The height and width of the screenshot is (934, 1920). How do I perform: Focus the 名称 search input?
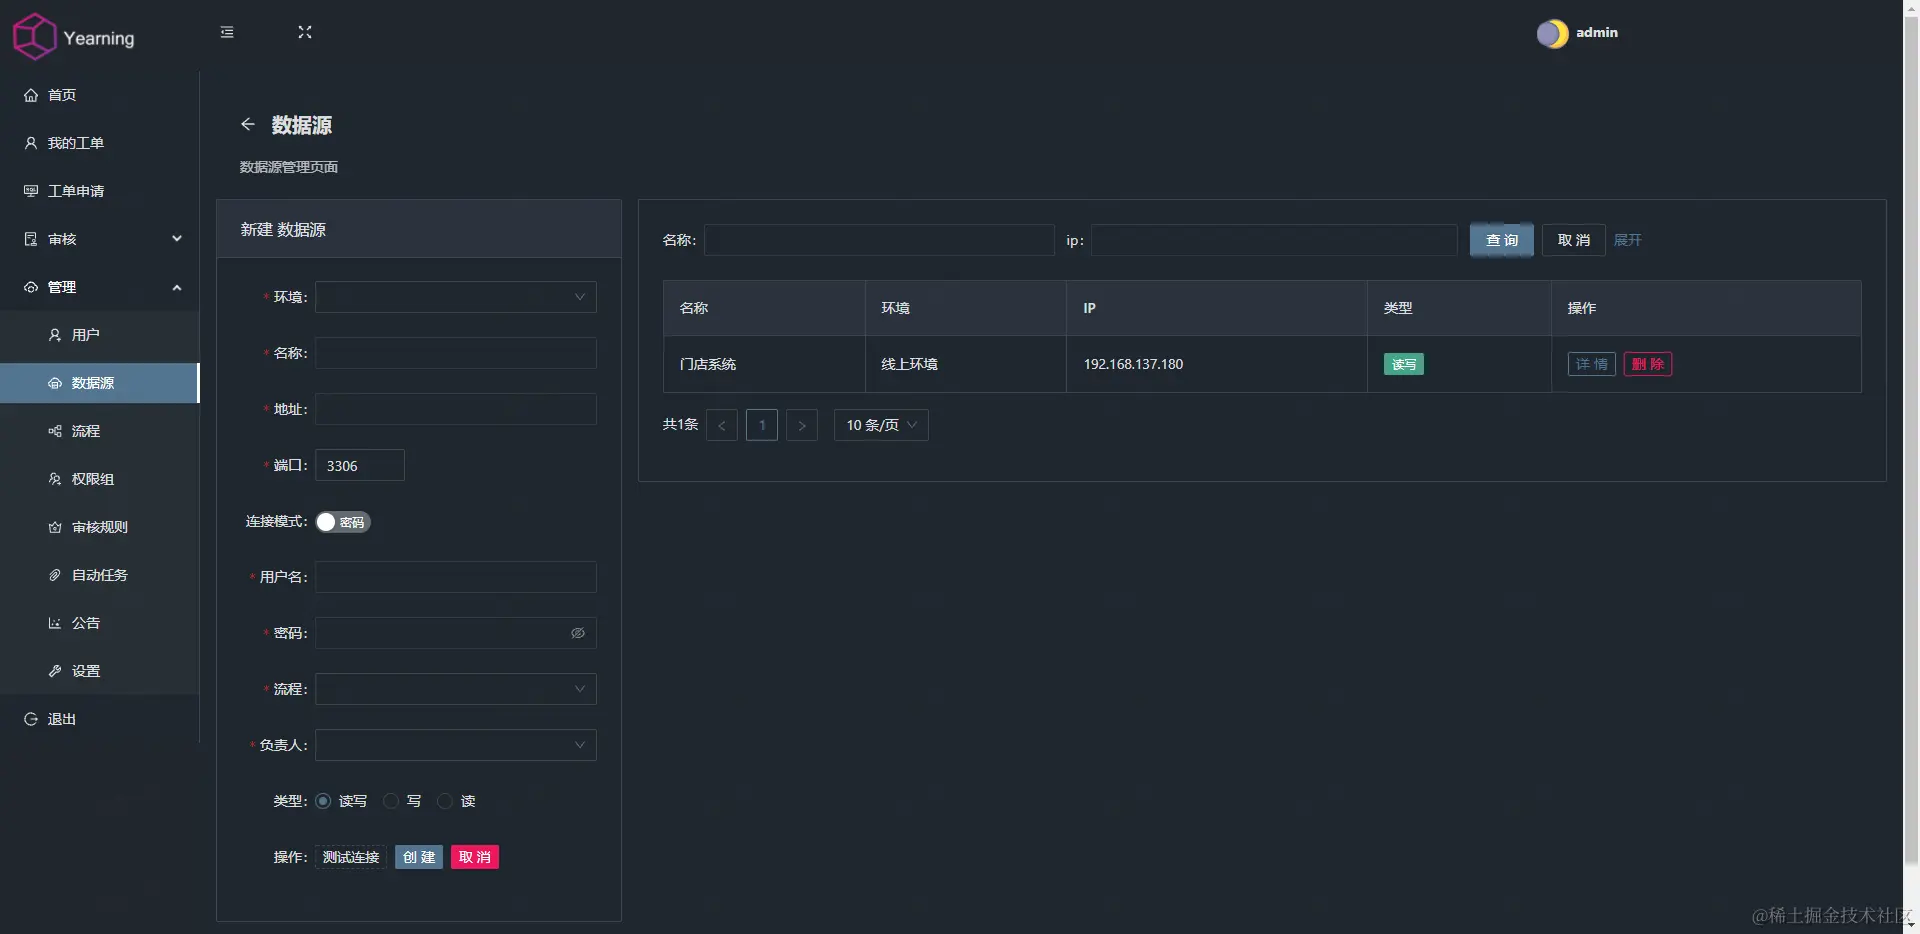pos(879,240)
